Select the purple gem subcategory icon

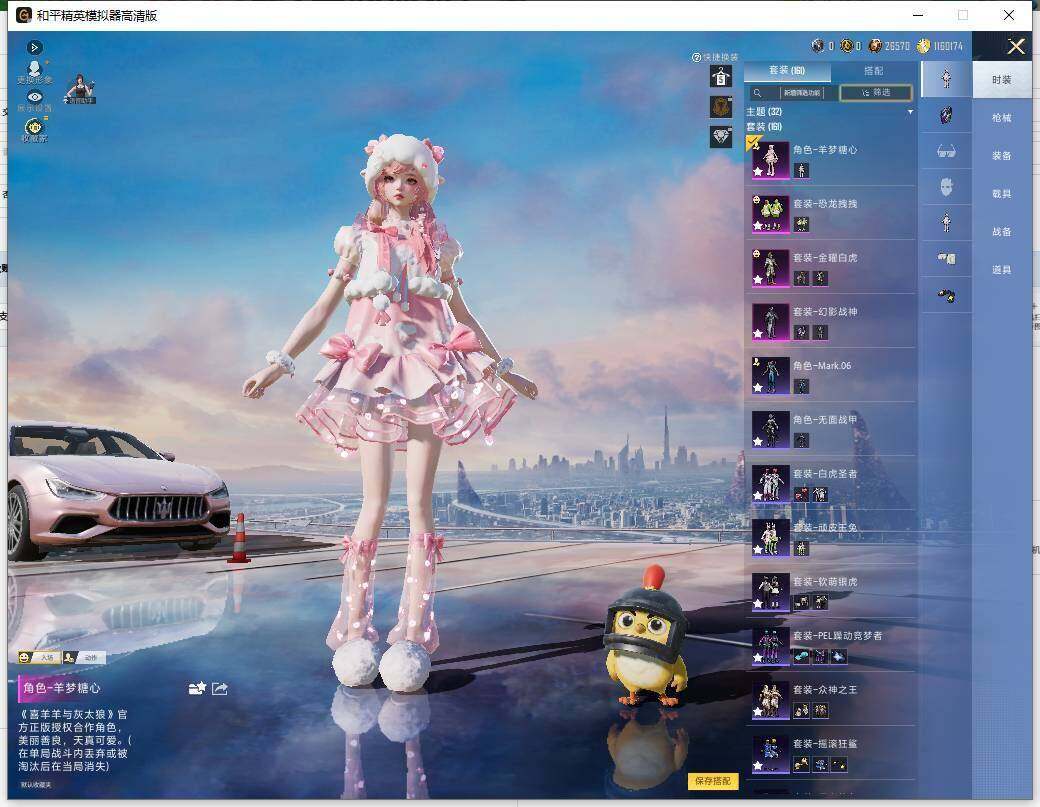point(946,115)
